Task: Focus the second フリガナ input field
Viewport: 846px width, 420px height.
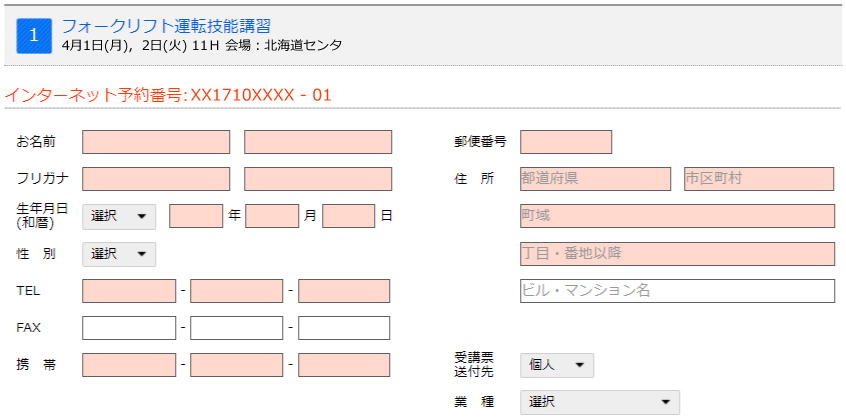Action: tap(318, 179)
